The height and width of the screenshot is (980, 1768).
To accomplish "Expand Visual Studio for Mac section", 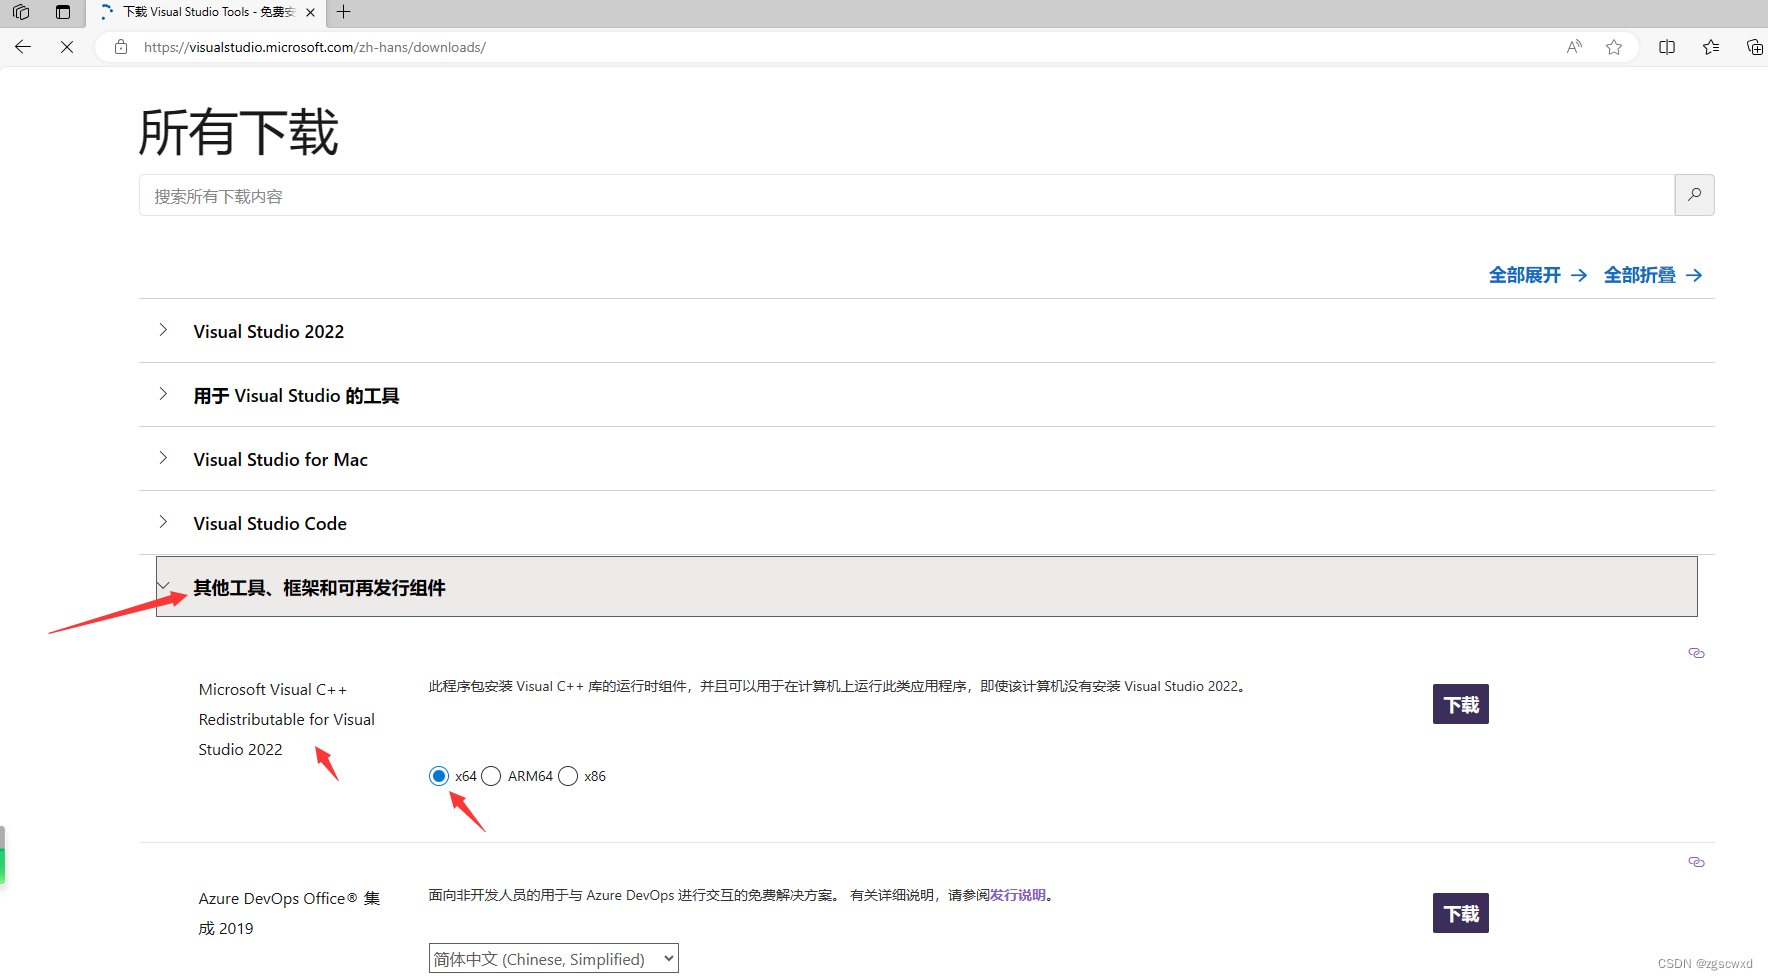I will tap(926, 459).
